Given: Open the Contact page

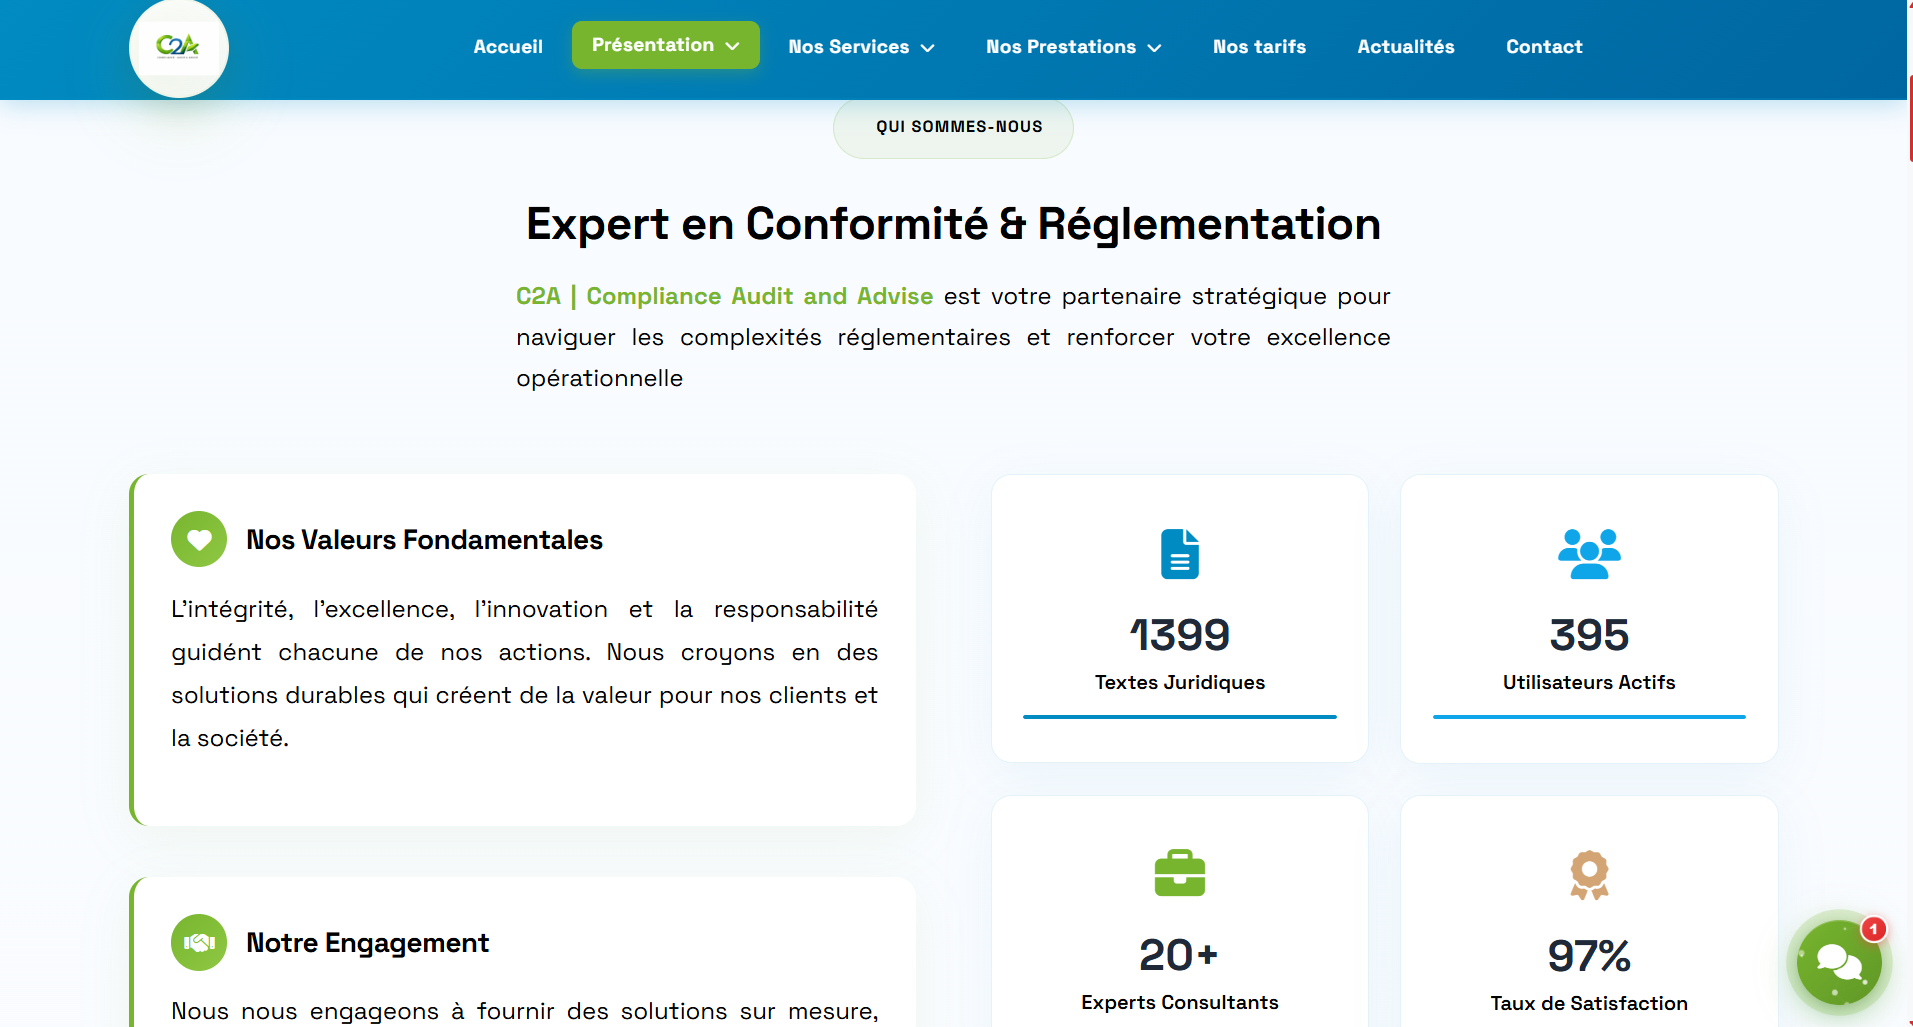Looking at the screenshot, I should click(1544, 47).
